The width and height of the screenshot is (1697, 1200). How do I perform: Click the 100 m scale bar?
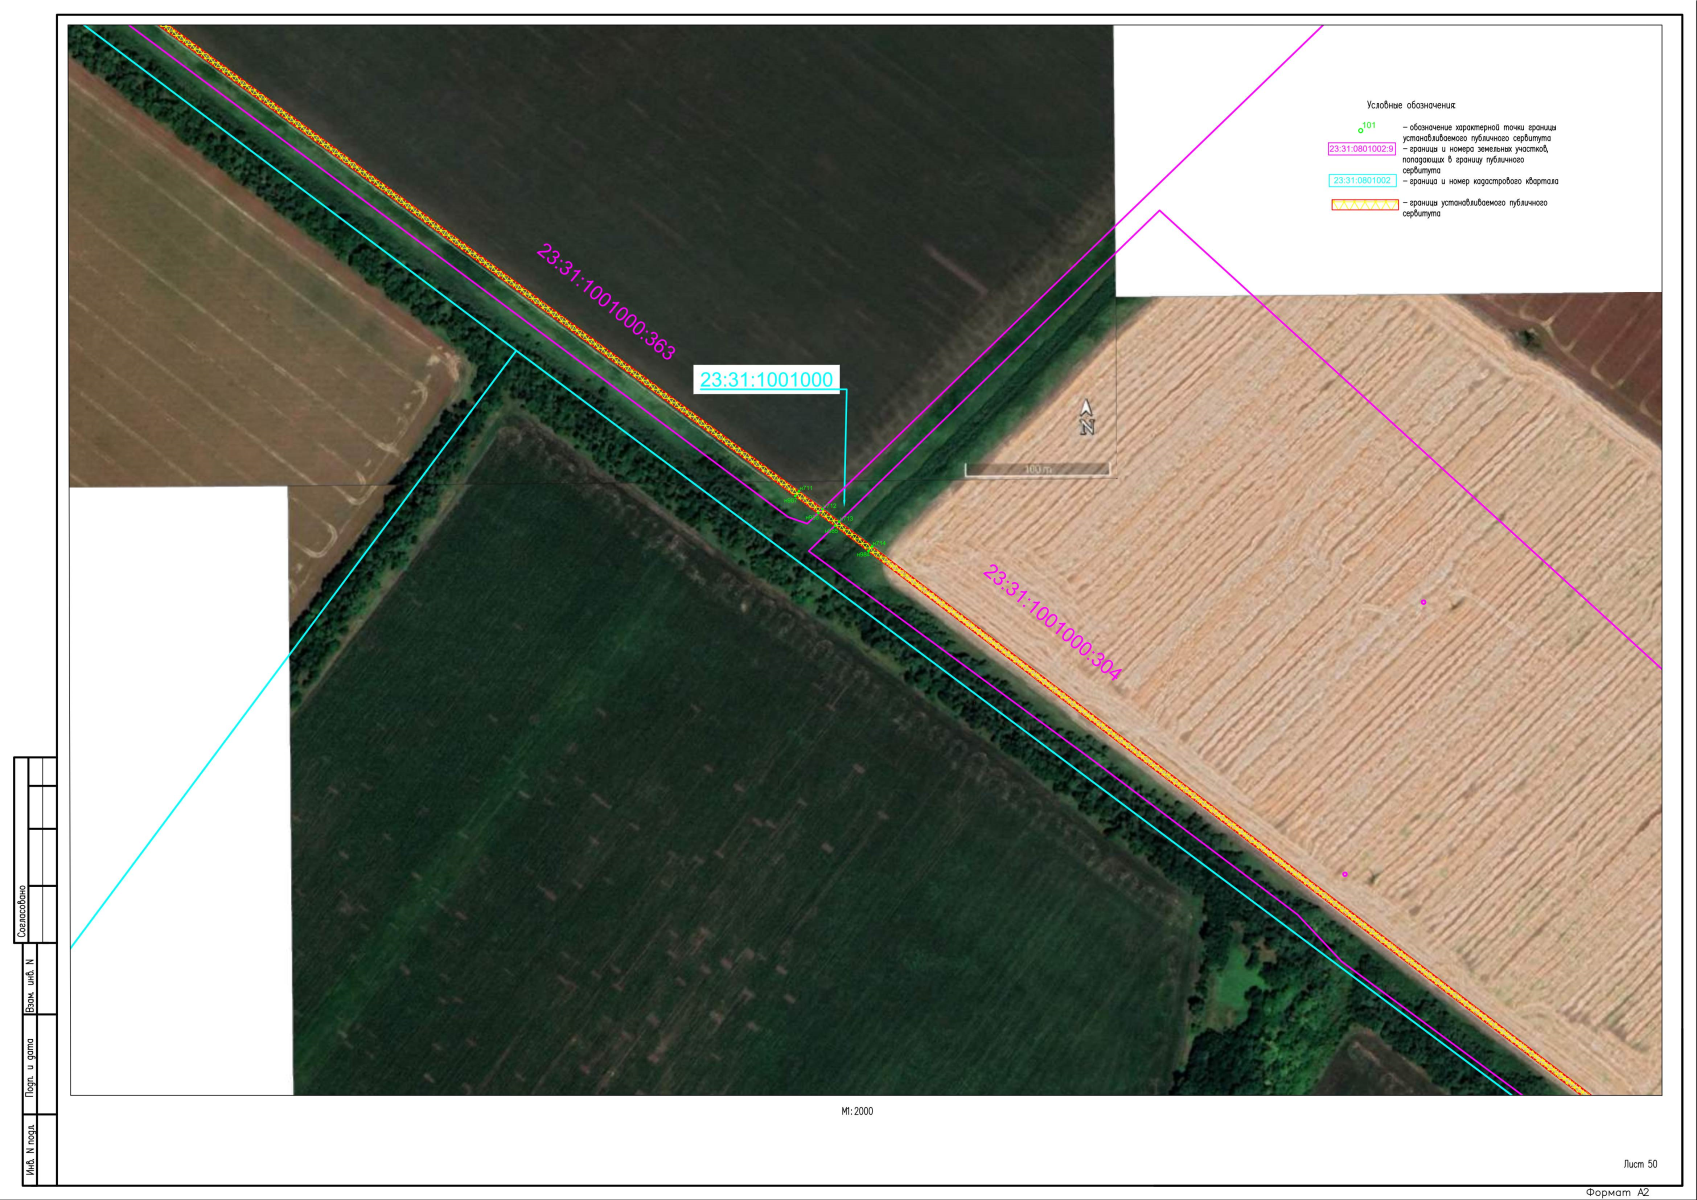pos(1037,469)
